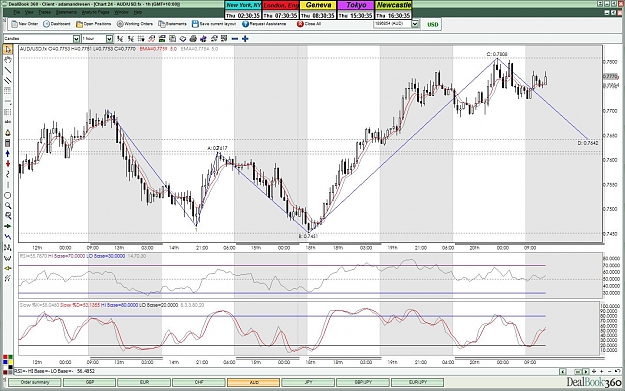Click the Newcastle clock panel
The width and height of the screenshot is (625, 391).
[393, 10]
